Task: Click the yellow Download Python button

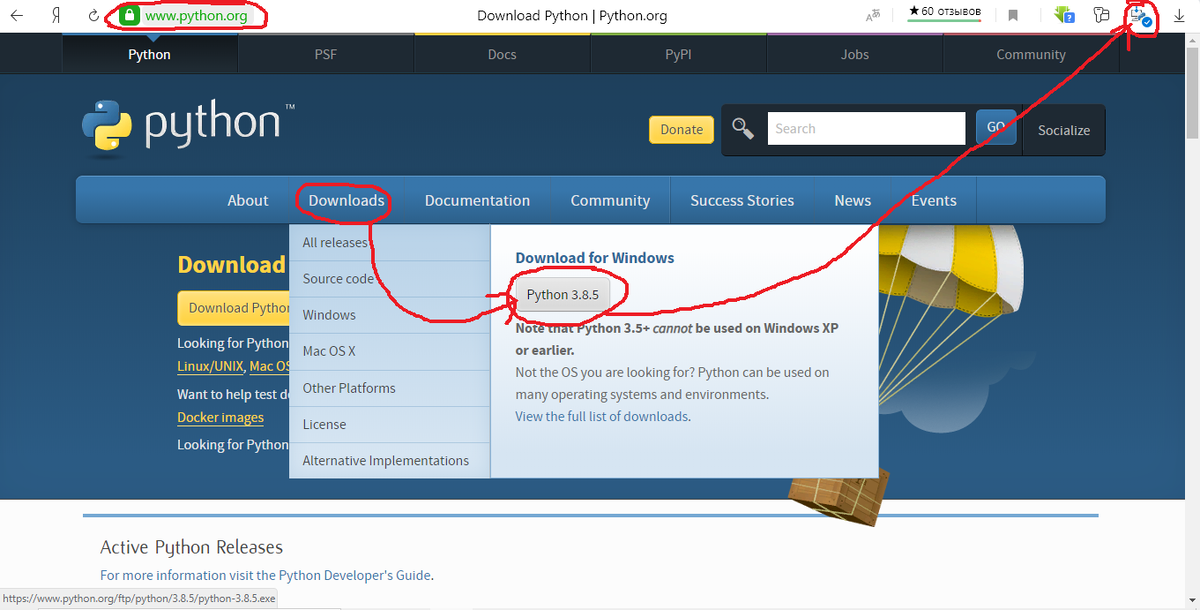Action: (x=234, y=308)
